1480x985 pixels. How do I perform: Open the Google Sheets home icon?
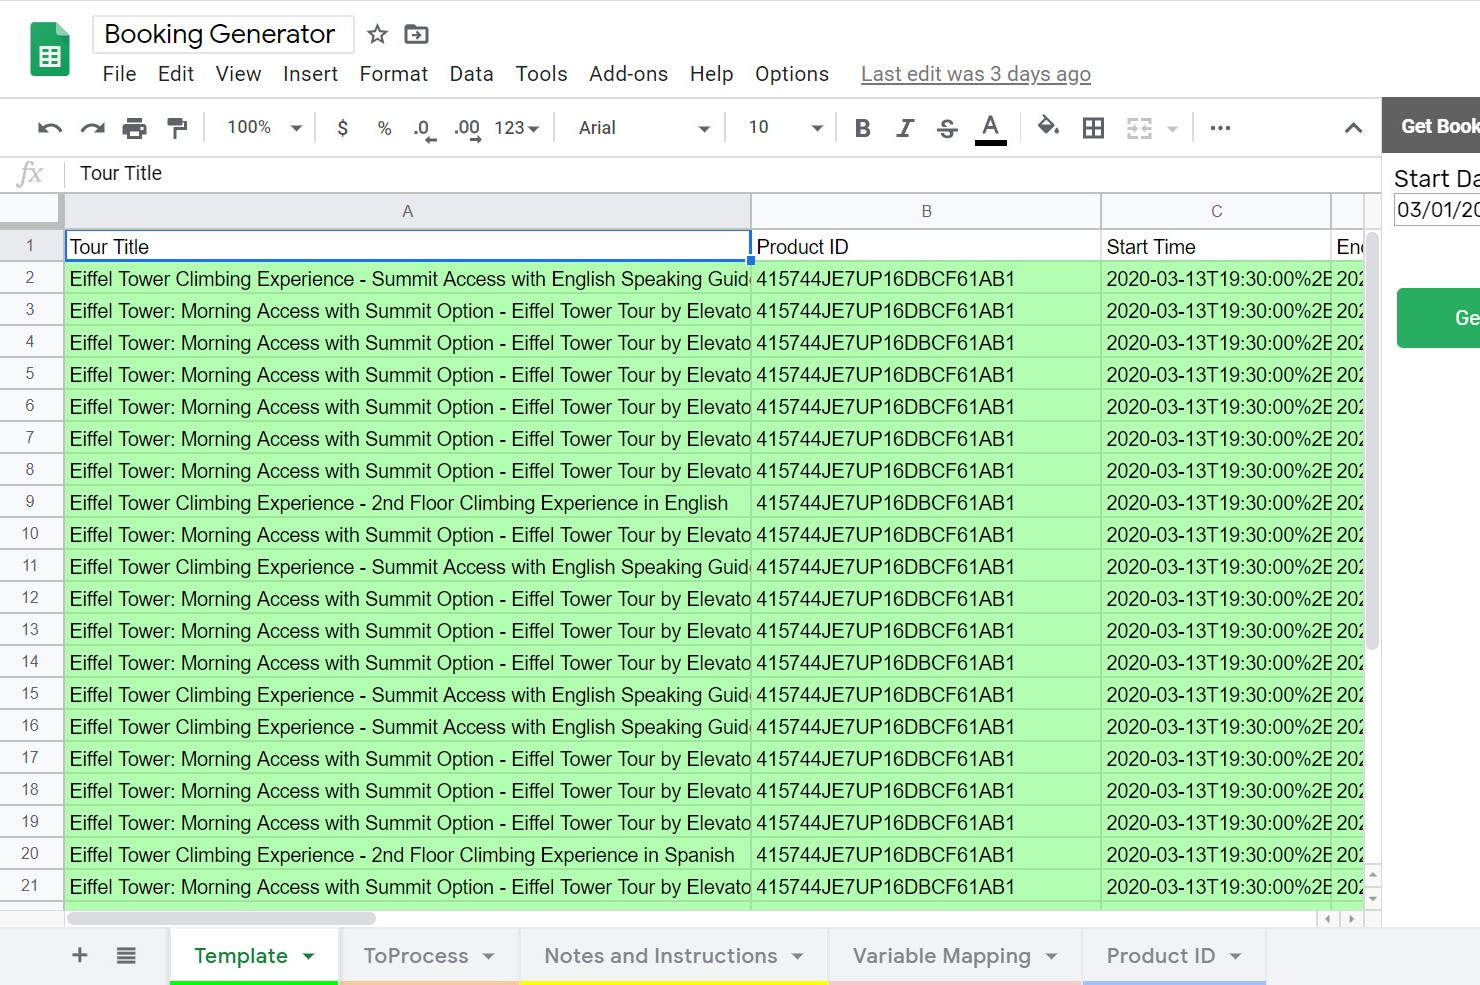(x=49, y=49)
